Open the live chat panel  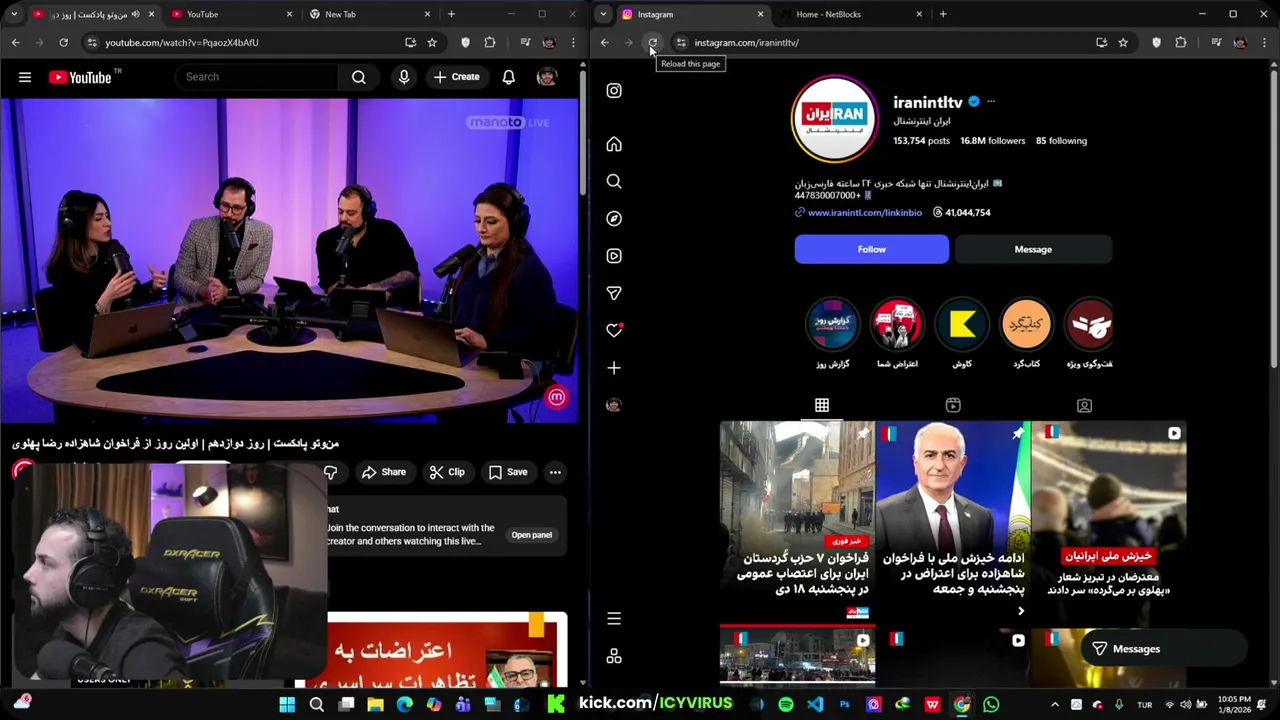pyautogui.click(x=532, y=535)
